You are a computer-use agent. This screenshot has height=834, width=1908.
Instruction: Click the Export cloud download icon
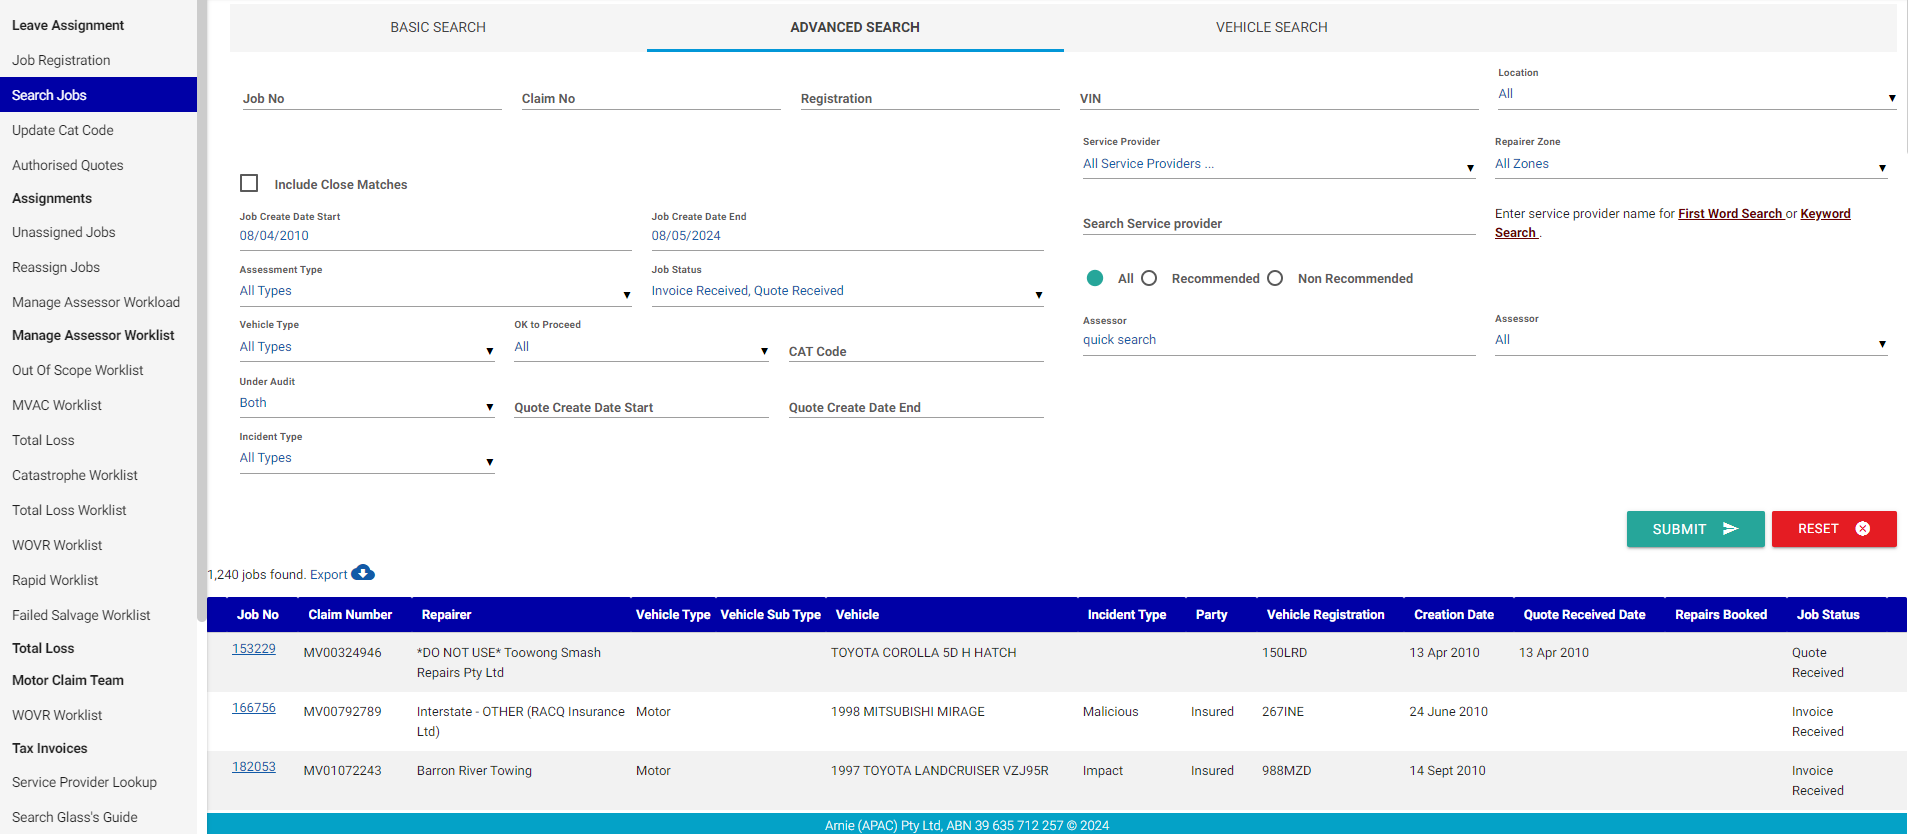point(363,573)
